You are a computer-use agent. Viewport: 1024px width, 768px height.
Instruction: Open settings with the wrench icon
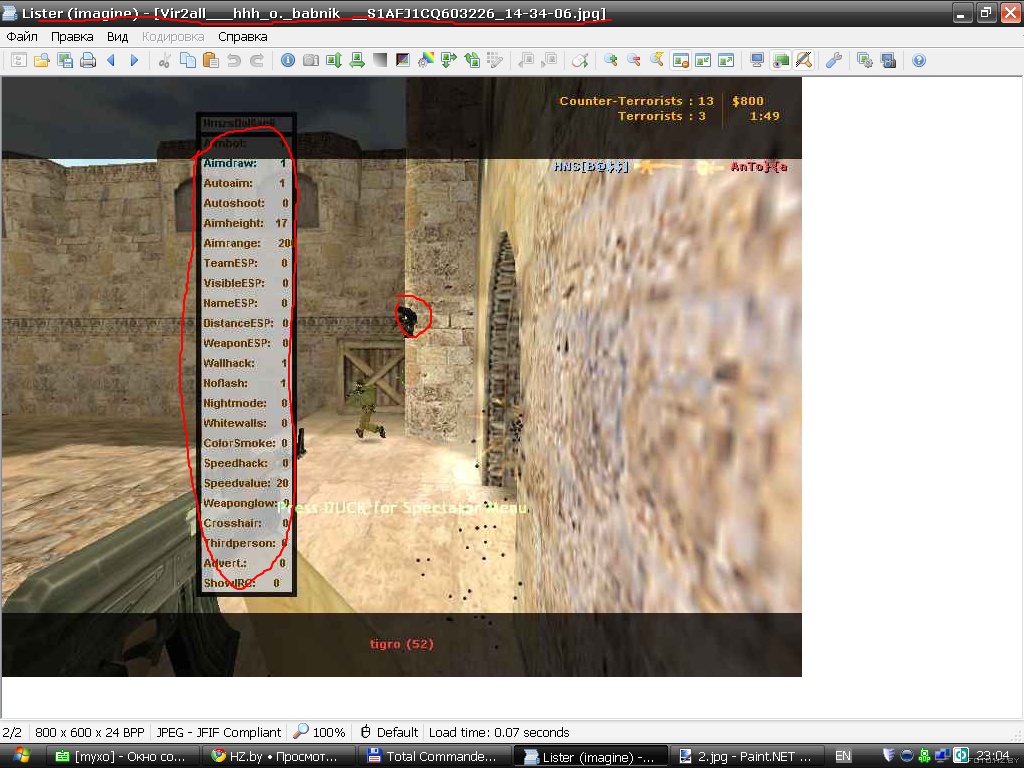[834, 61]
